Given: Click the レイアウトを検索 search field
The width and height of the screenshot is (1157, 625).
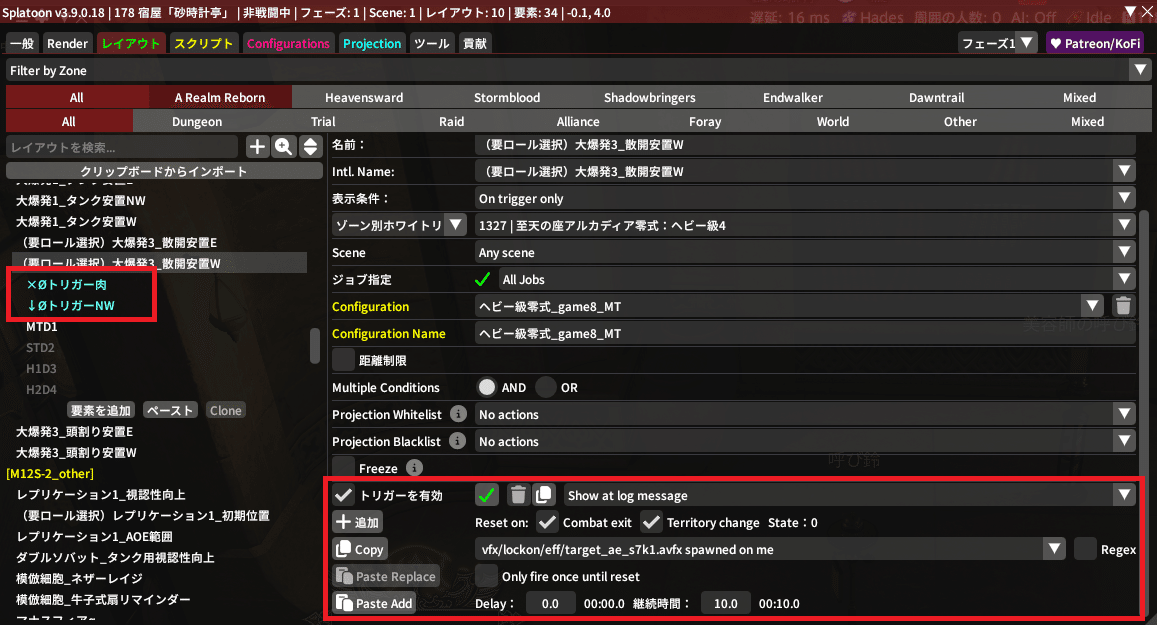Looking at the screenshot, I should [123, 147].
